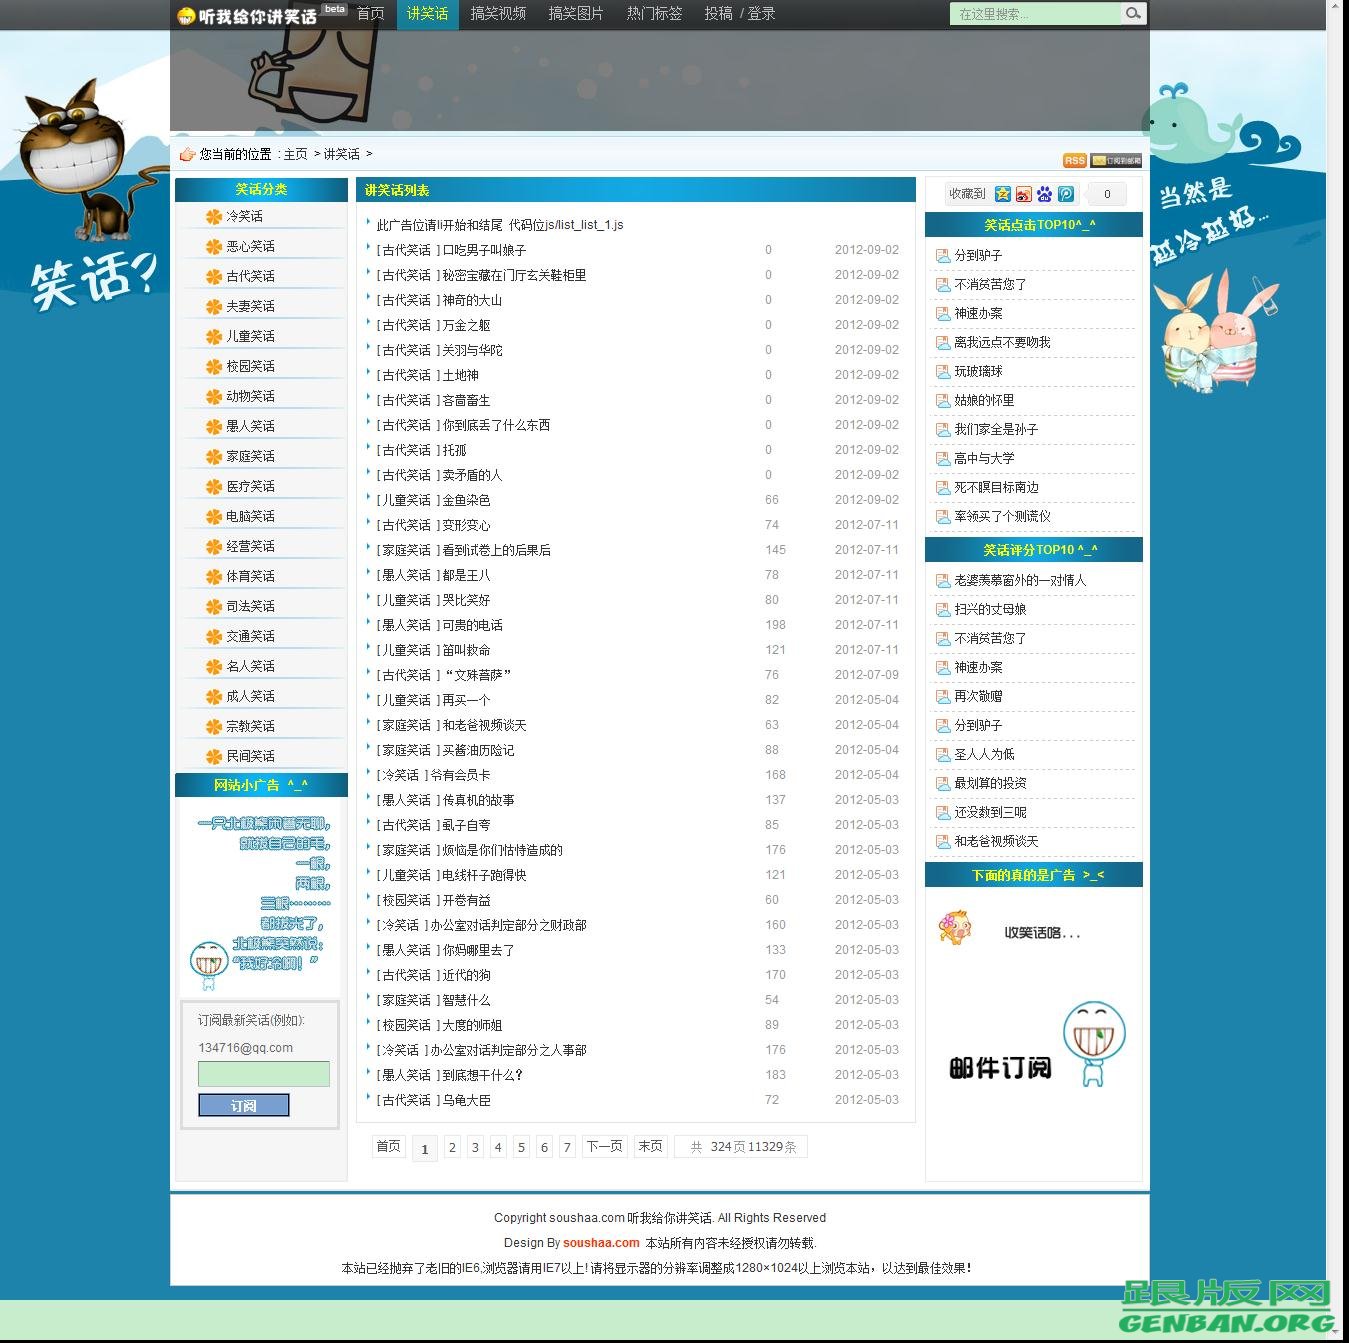This screenshot has height=1343, width=1349.
Task: Go to page 3 in pagination
Action: (x=475, y=1147)
